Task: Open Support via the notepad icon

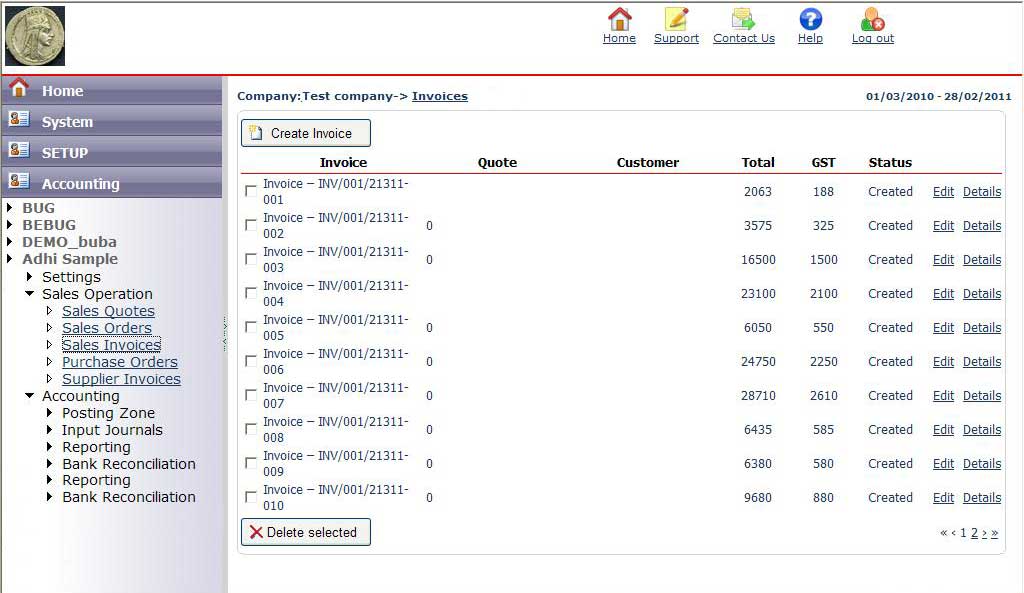Action: tap(677, 18)
